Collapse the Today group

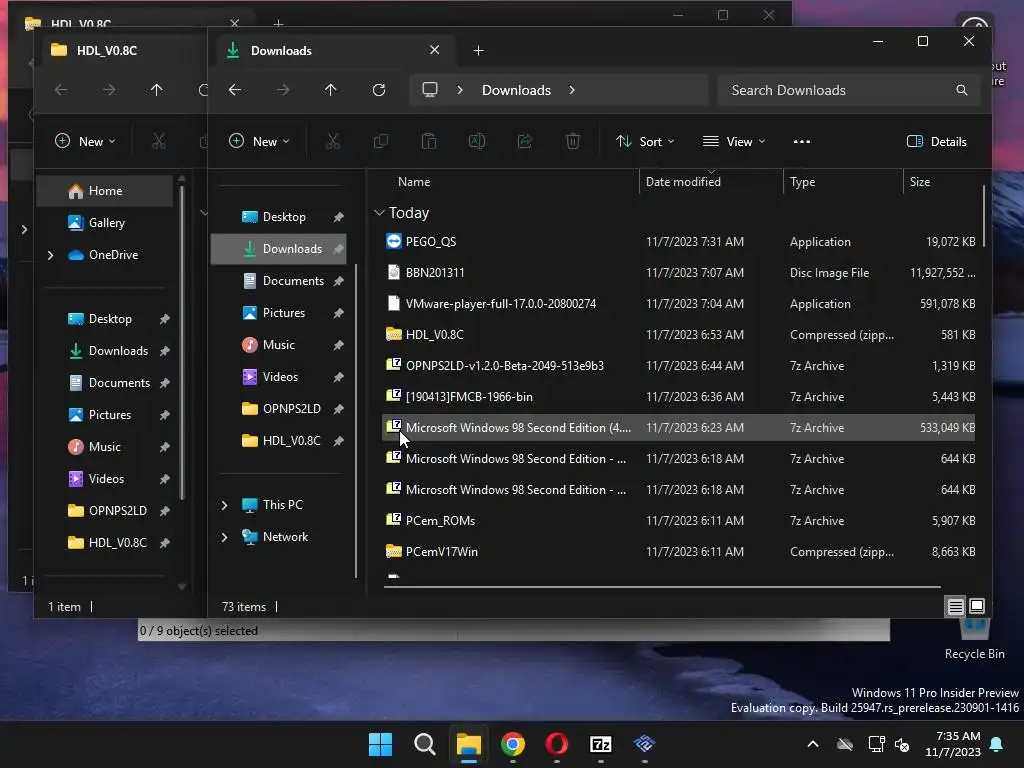pyautogui.click(x=379, y=213)
